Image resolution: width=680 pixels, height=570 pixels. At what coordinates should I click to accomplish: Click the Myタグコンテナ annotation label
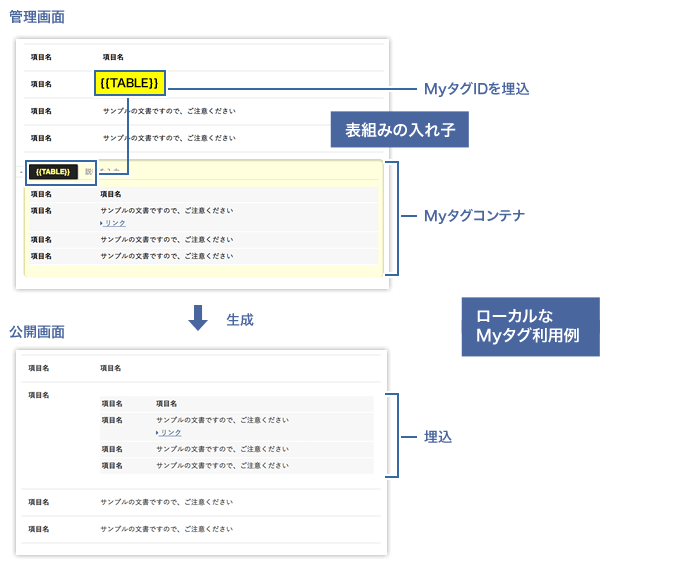coord(474,216)
